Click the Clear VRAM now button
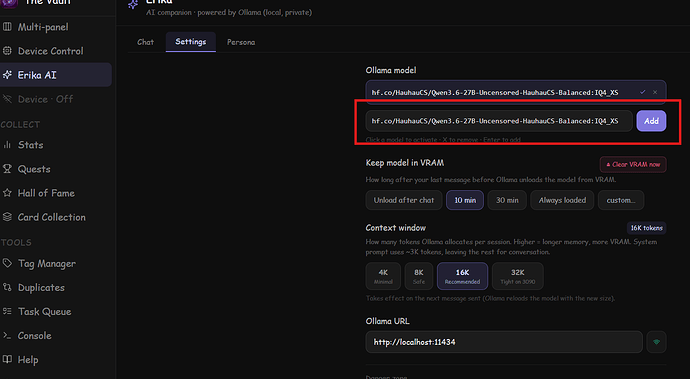This screenshot has height=379, width=690. pos(633,165)
